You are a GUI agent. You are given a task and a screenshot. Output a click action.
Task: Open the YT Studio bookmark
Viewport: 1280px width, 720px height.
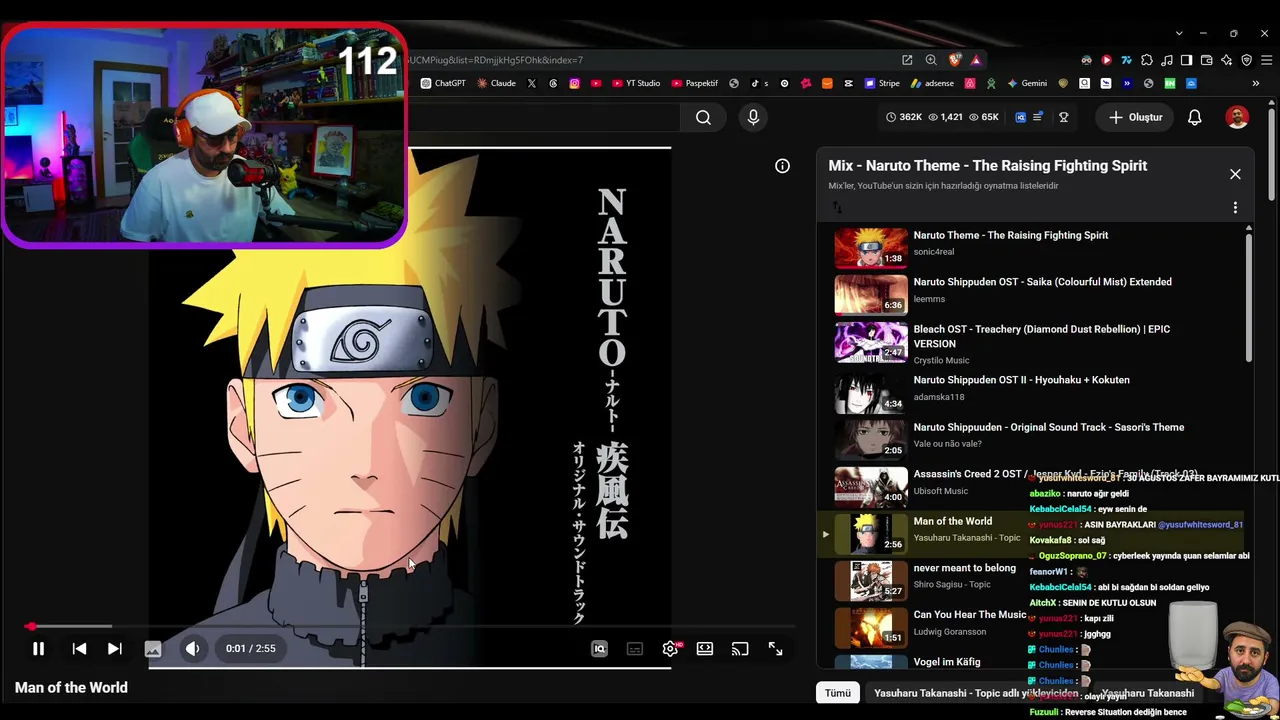[x=635, y=83]
